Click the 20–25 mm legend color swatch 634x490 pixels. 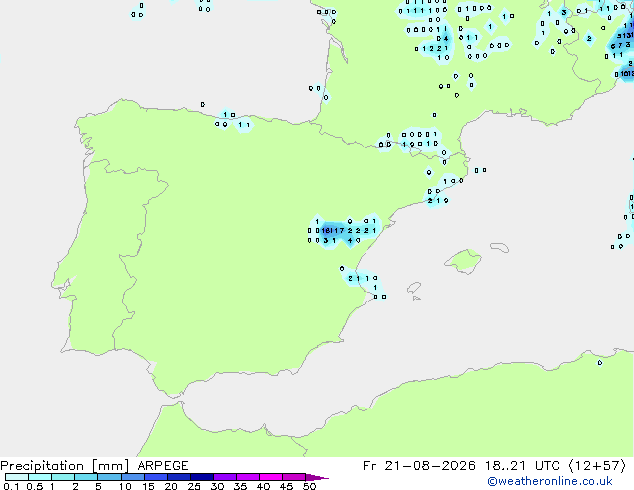(x=179, y=477)
